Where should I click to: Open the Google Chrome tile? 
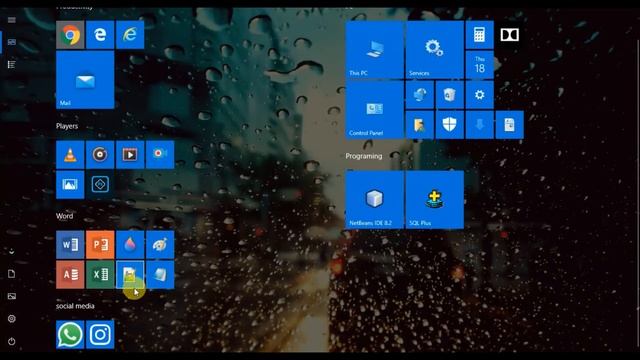(70, 35)
